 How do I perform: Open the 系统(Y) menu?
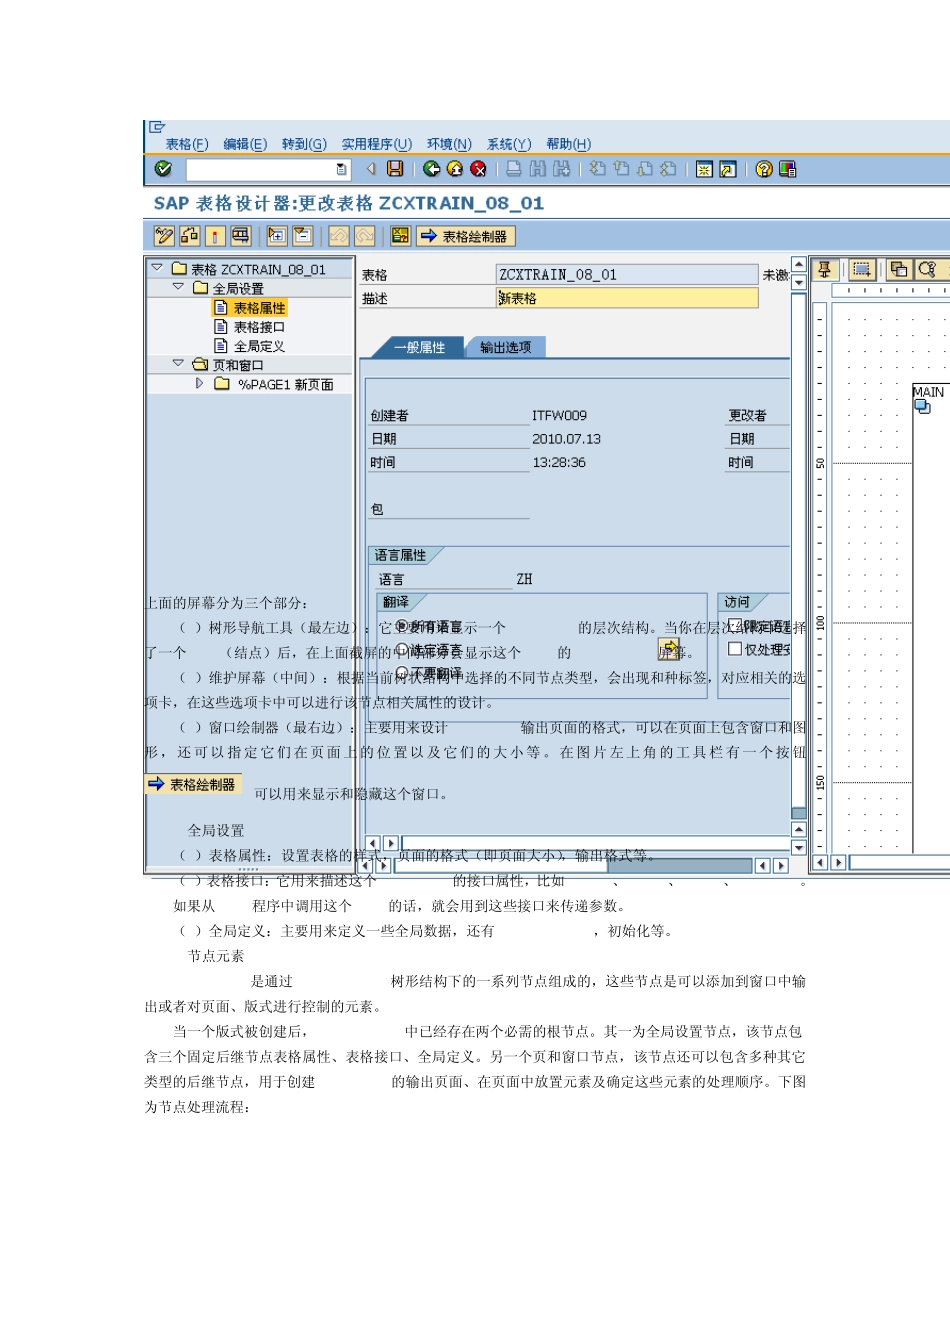click(x=509, y=144)
